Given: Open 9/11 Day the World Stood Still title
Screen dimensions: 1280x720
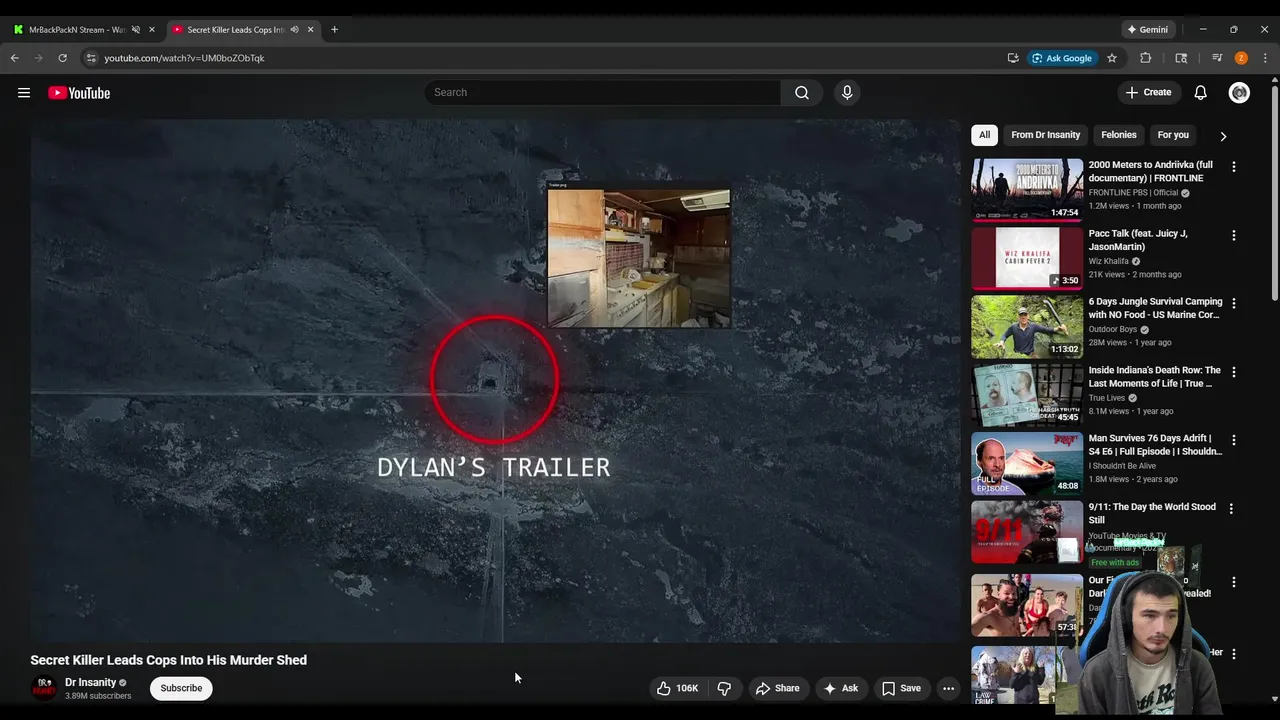Looking at the screenshot, I should coord(1152,513).
